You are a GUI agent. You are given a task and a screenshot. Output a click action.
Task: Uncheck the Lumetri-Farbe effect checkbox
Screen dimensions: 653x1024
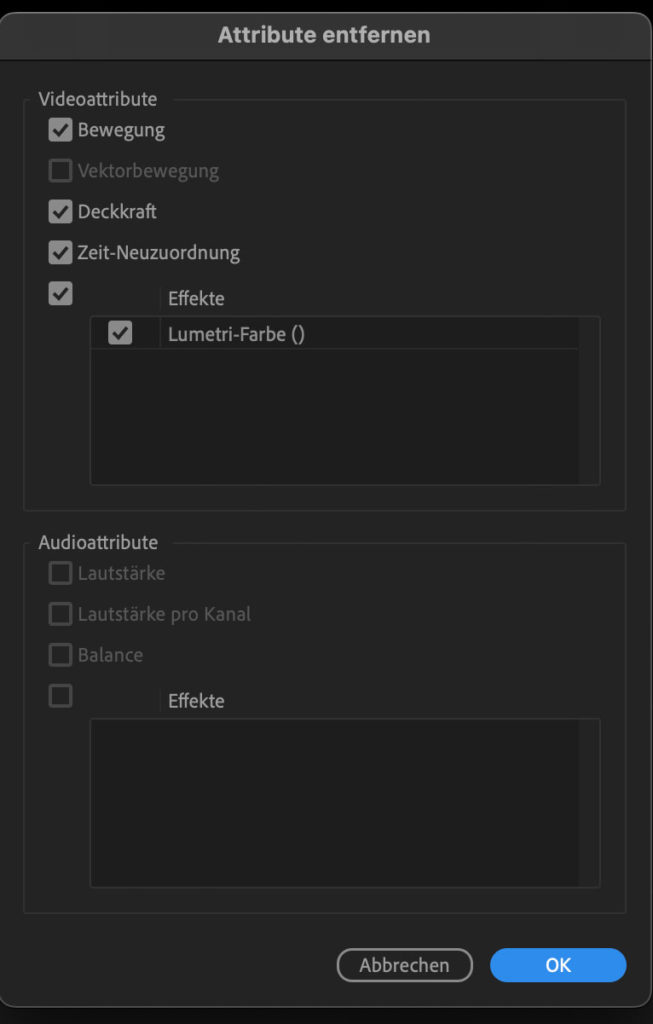(x=120, y=334)
